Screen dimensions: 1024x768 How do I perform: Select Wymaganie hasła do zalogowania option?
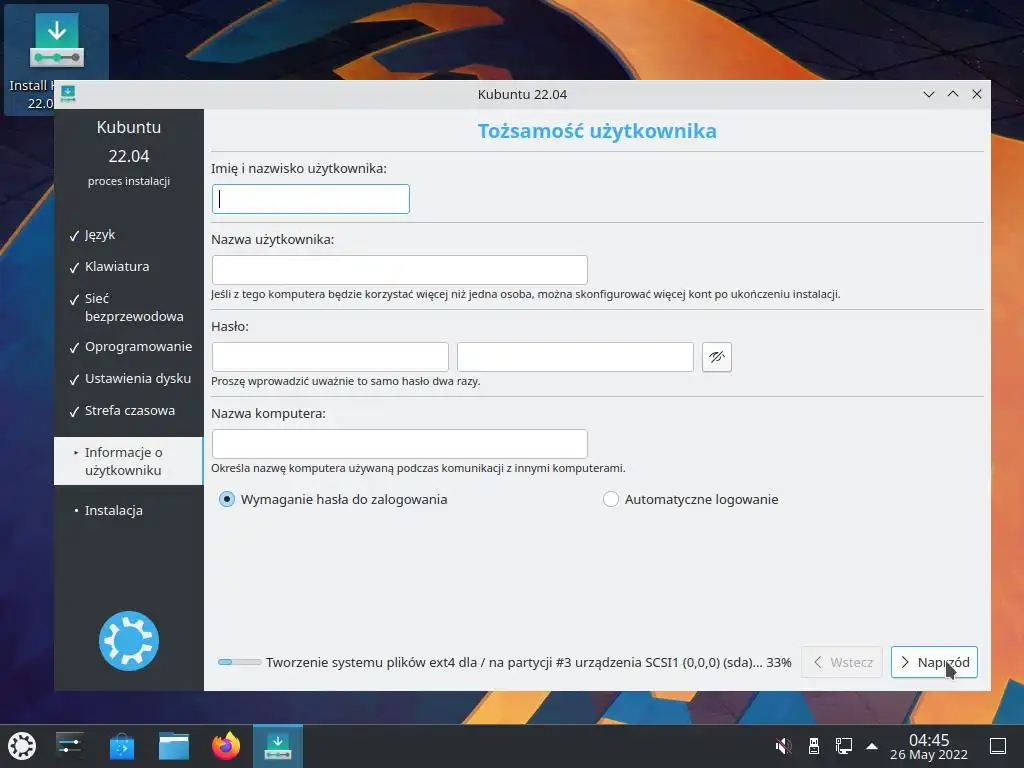333,500
